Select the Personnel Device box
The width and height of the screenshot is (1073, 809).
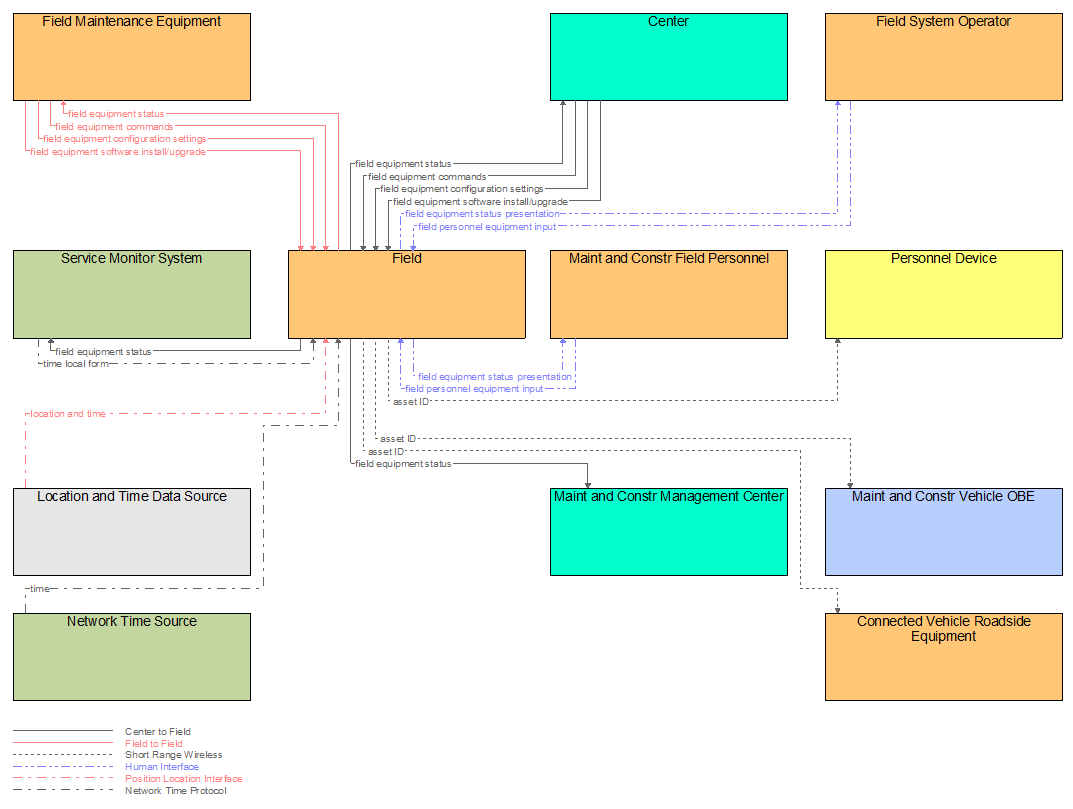[944, 294]
